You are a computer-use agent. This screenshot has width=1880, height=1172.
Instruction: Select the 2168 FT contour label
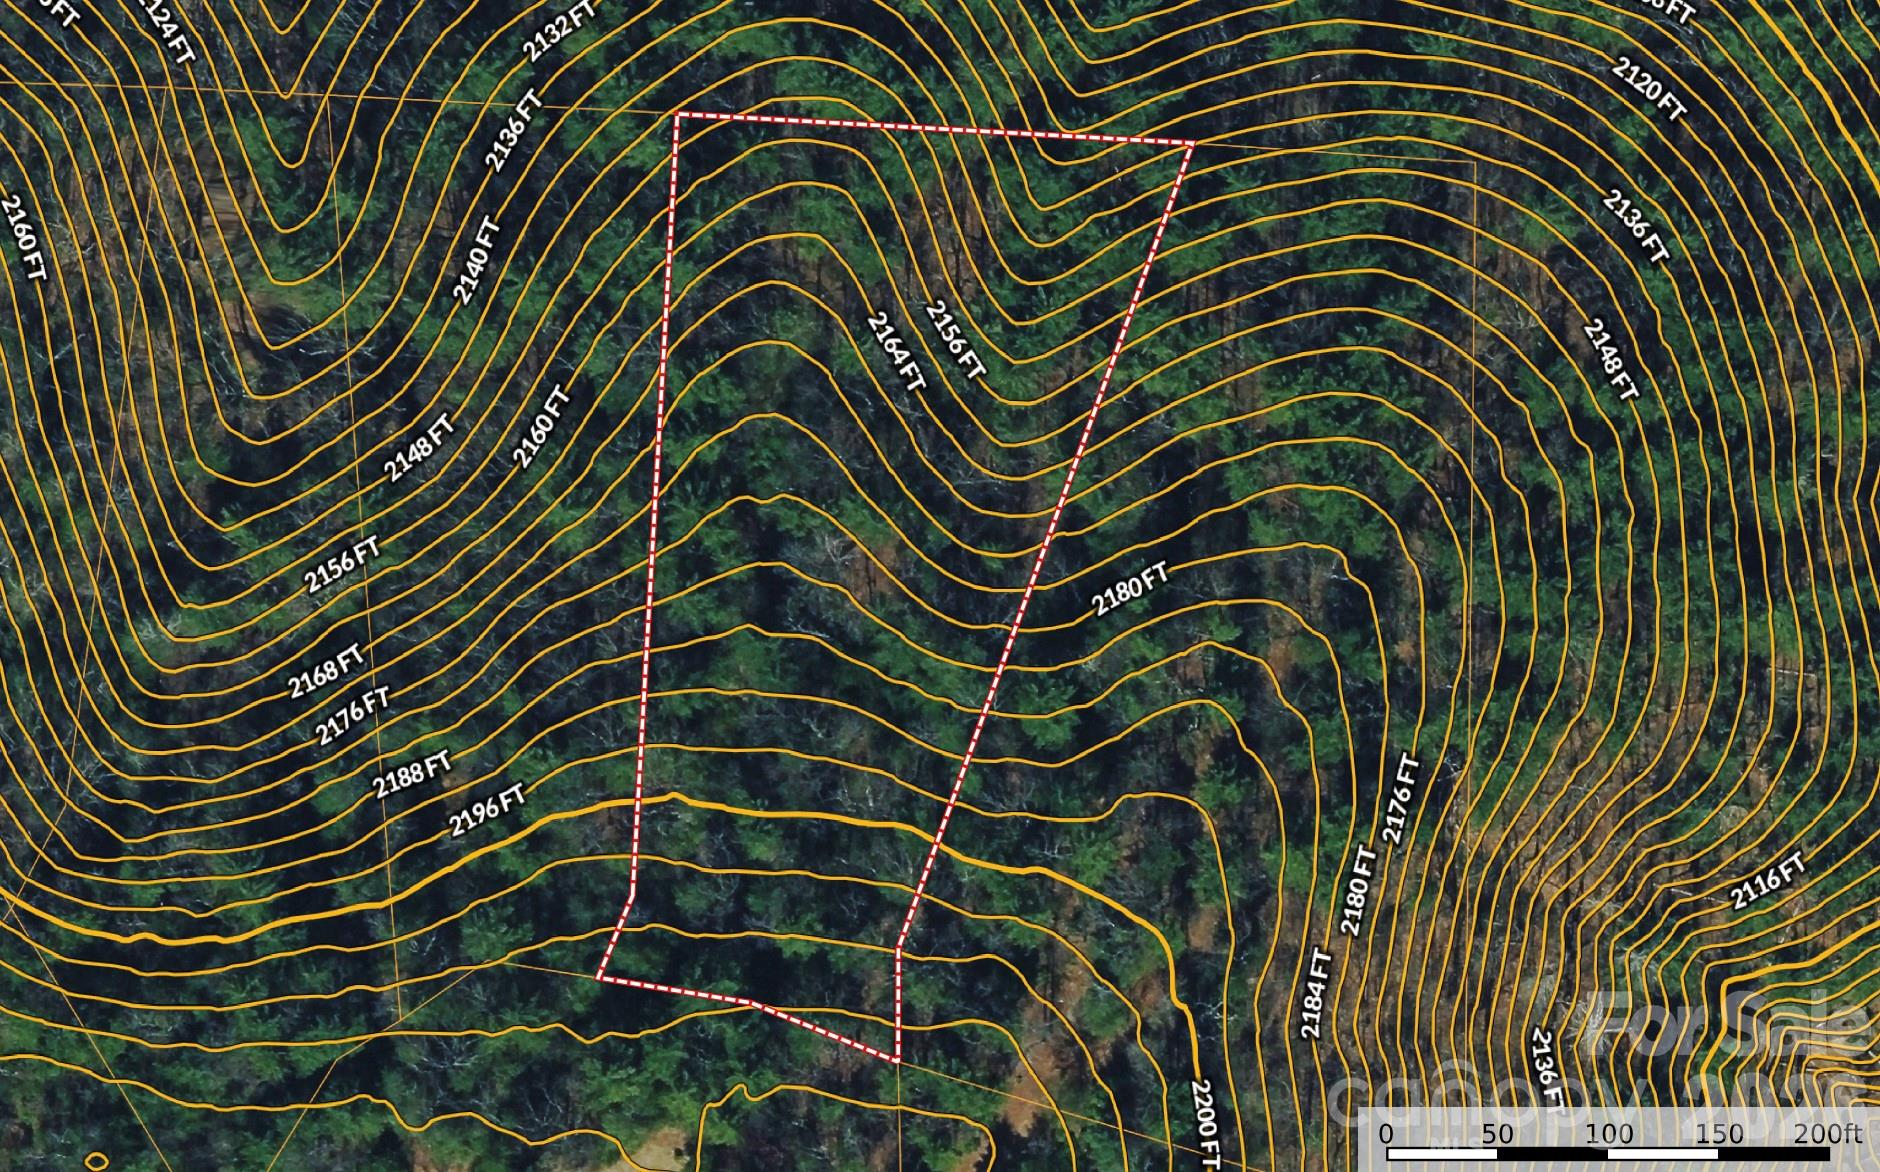coord(326,671)
